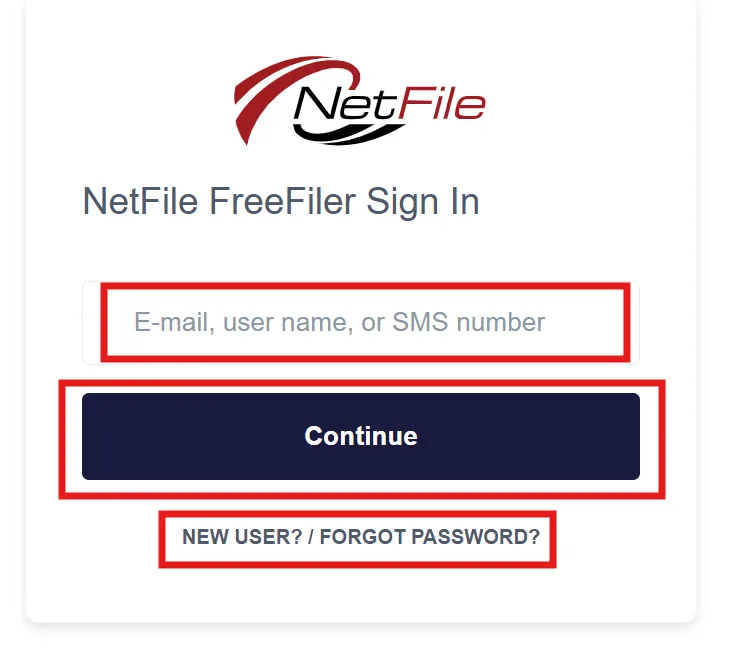This screenshot has height=668, width=735.
Task: Activate the e-mail entry text box
Action: tap(360, 323)
